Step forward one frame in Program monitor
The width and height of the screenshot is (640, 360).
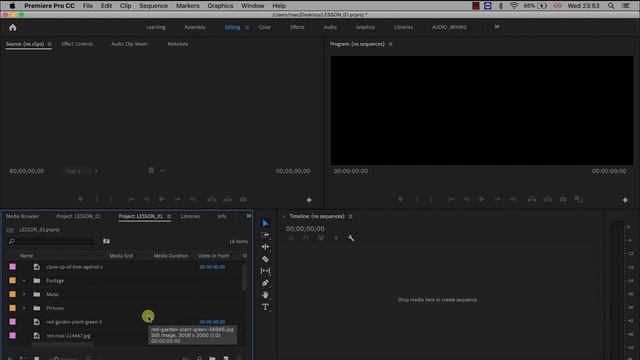coord(497,199)
